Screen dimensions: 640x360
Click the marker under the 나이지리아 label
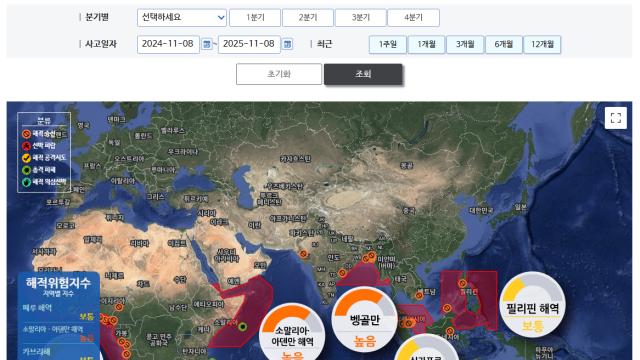click(119, 307)
